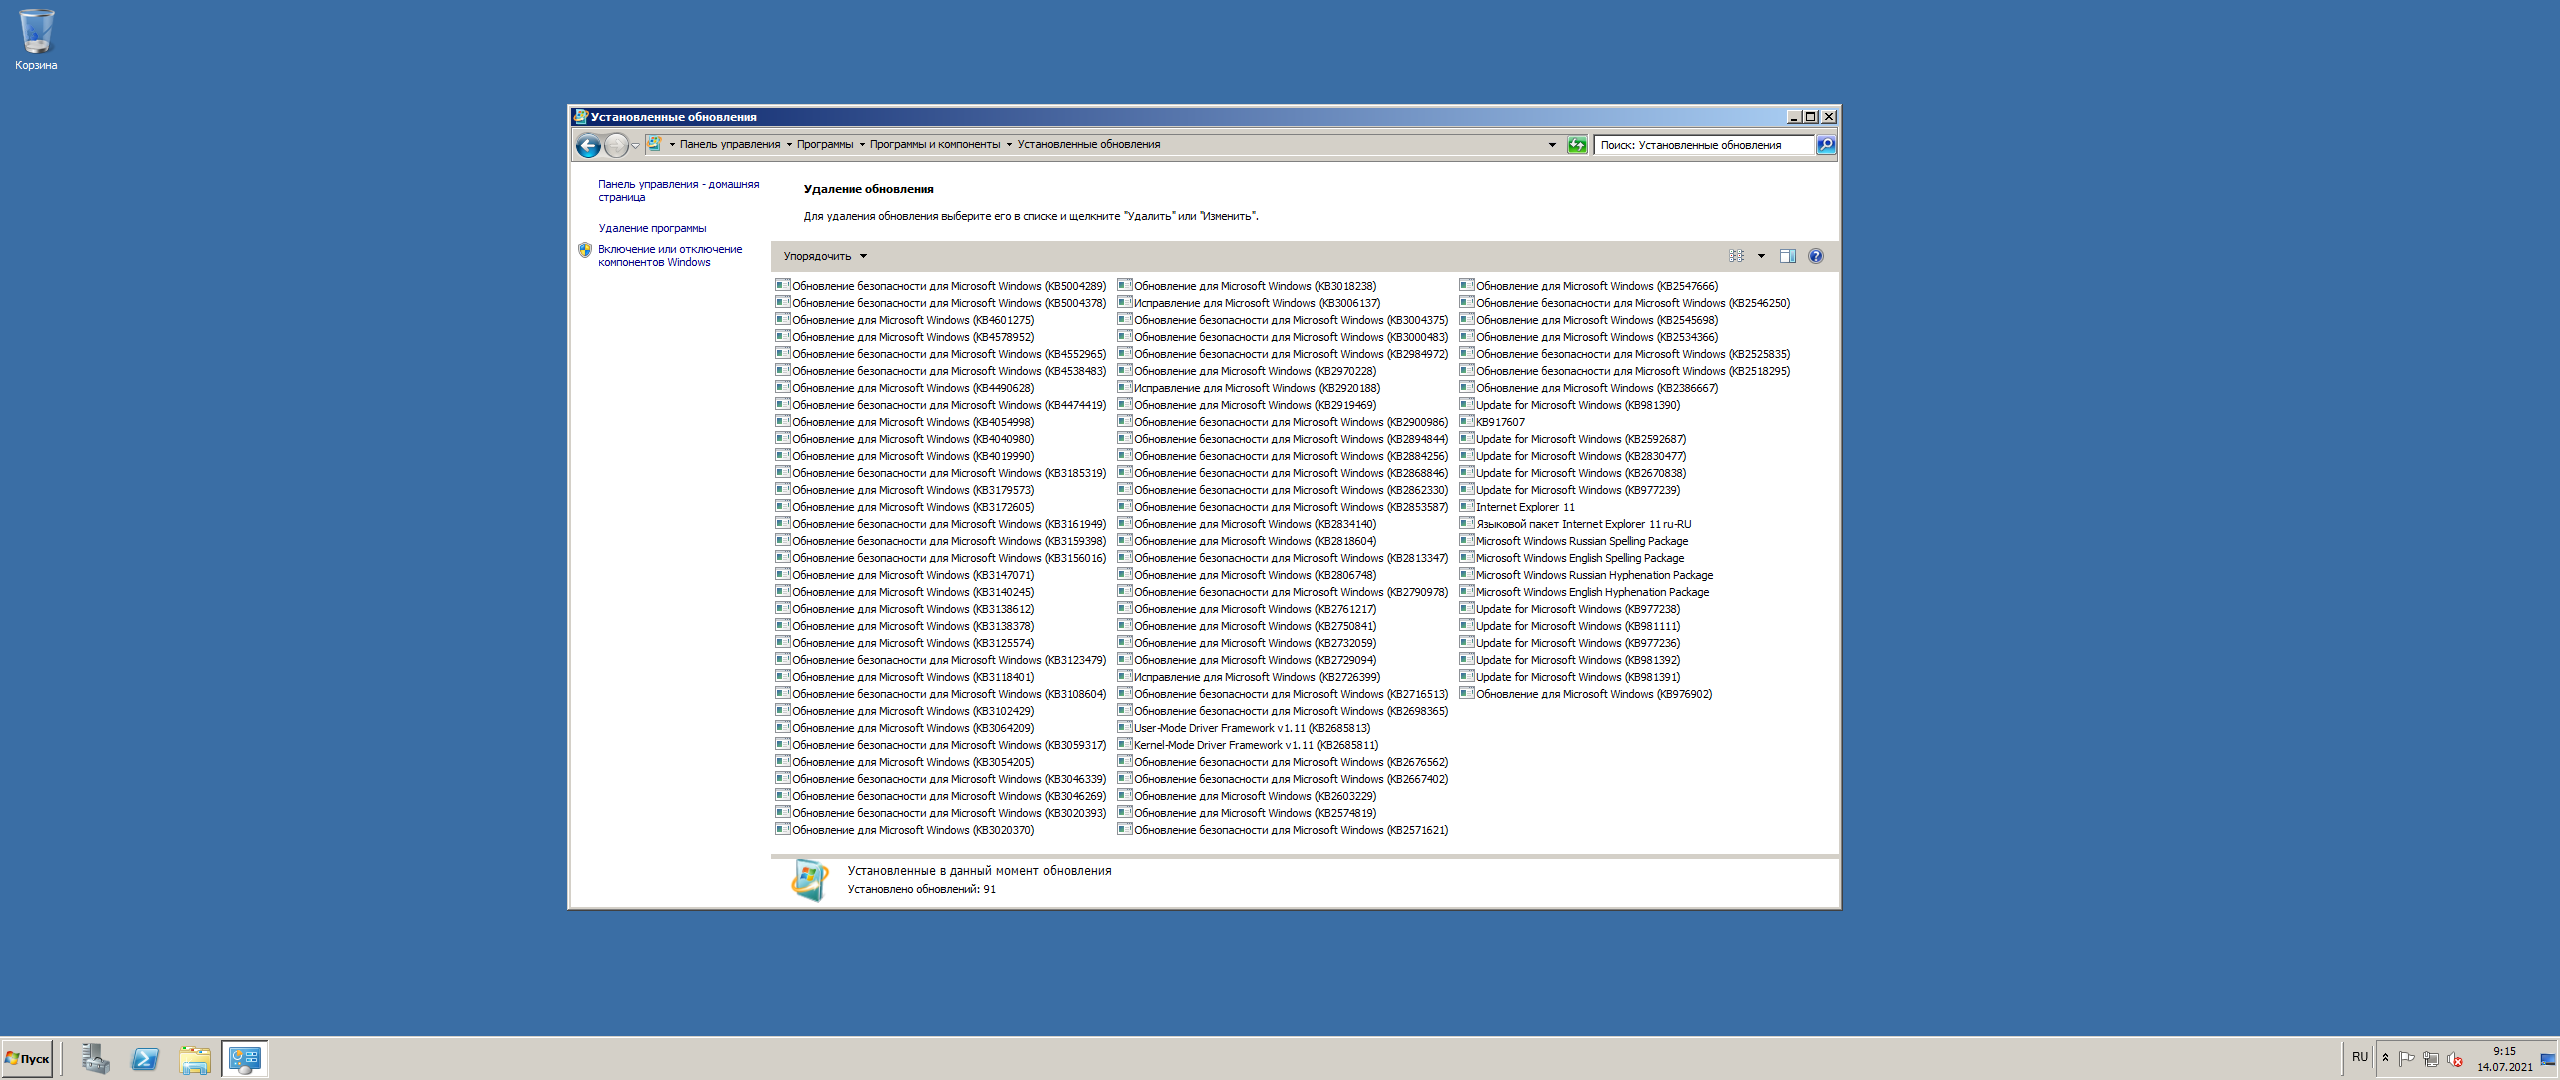
Task: Click RU language indicator
Action: click(2360, 1058)
